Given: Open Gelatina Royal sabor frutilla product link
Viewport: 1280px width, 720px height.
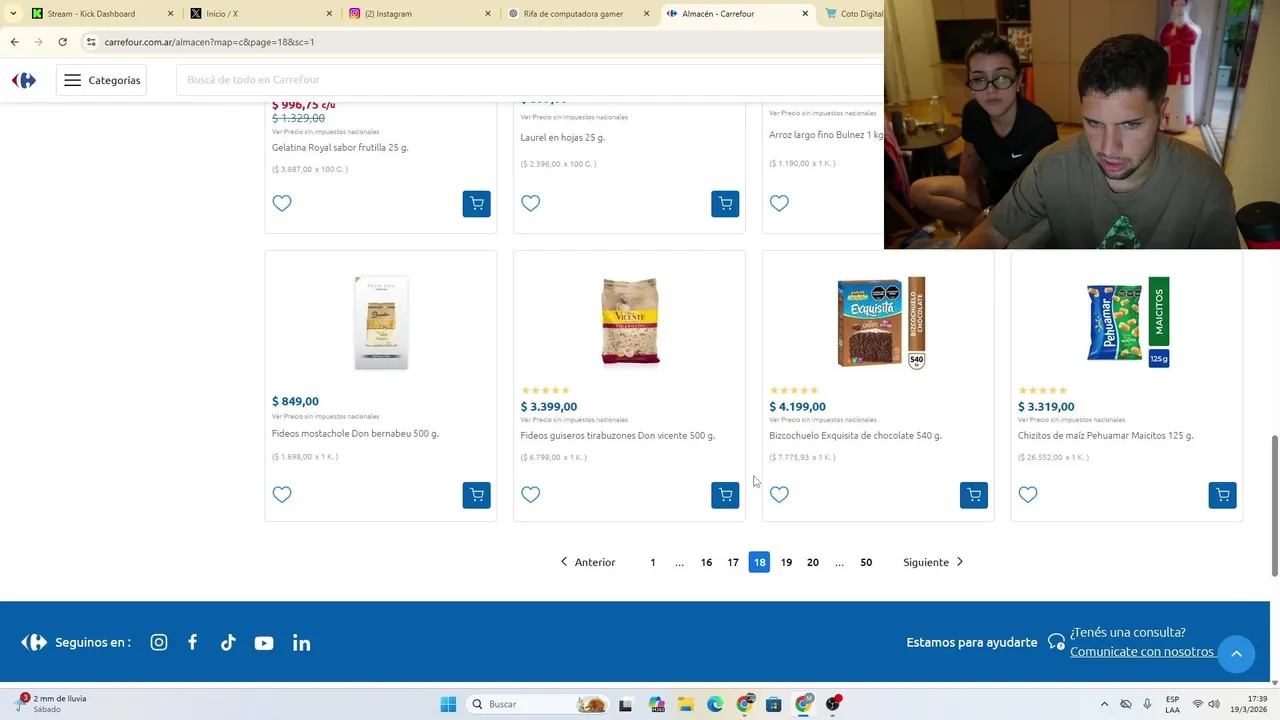Looking at the screenshot, I should click(340, 147).
